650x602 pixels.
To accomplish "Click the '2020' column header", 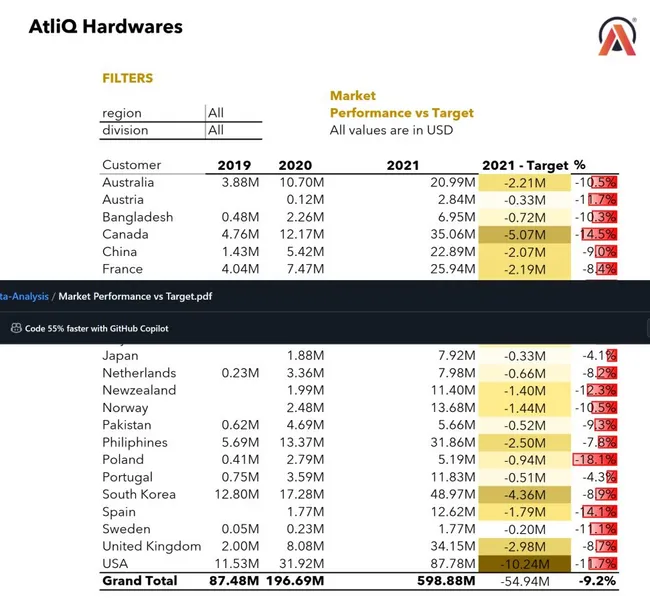I will point(295,165).
